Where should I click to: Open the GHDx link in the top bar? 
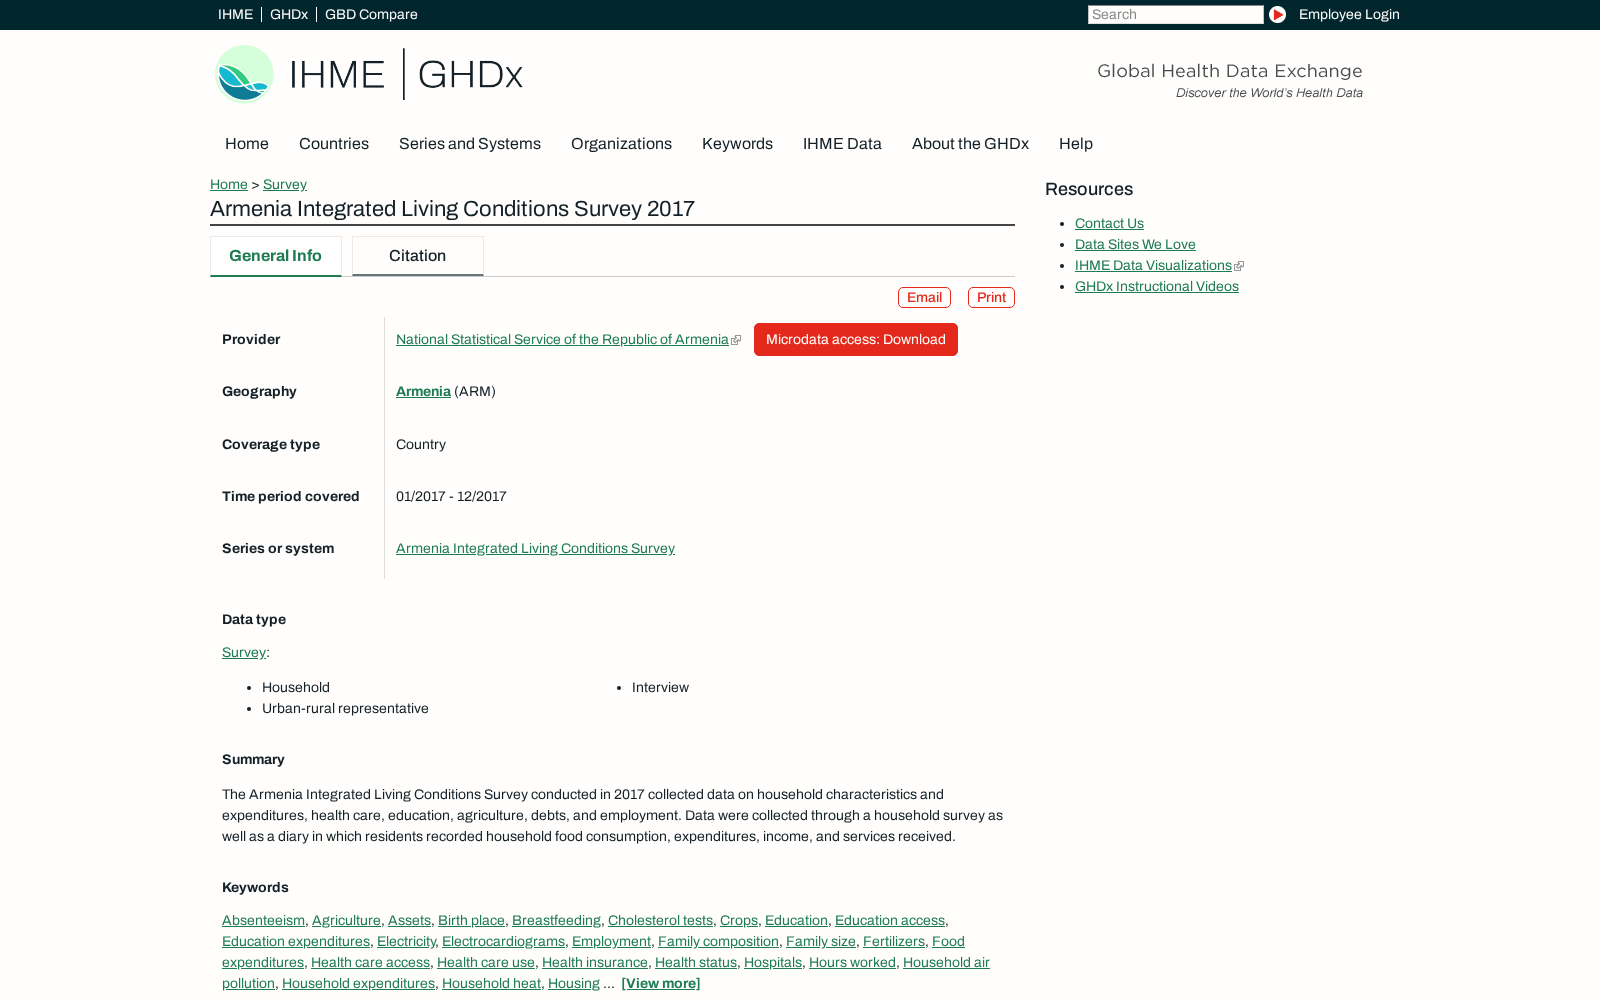point(289,14)
